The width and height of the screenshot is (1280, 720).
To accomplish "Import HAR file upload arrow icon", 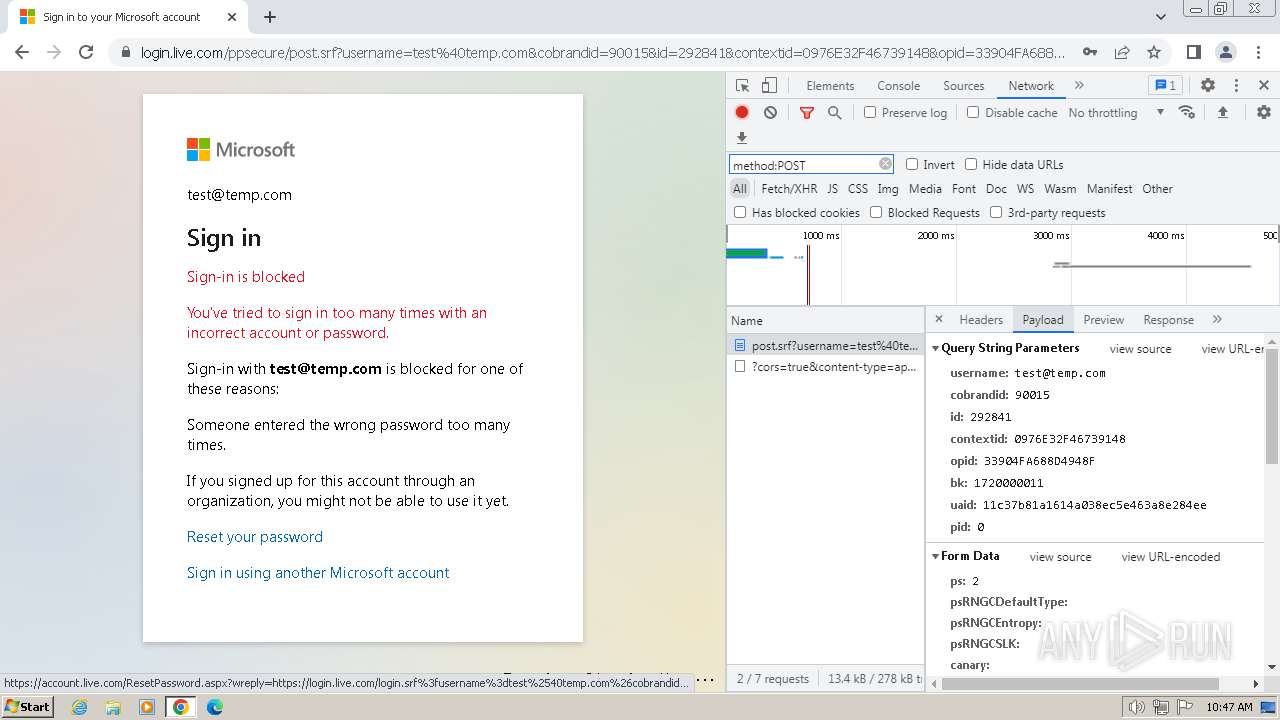I will point(1222,113).
